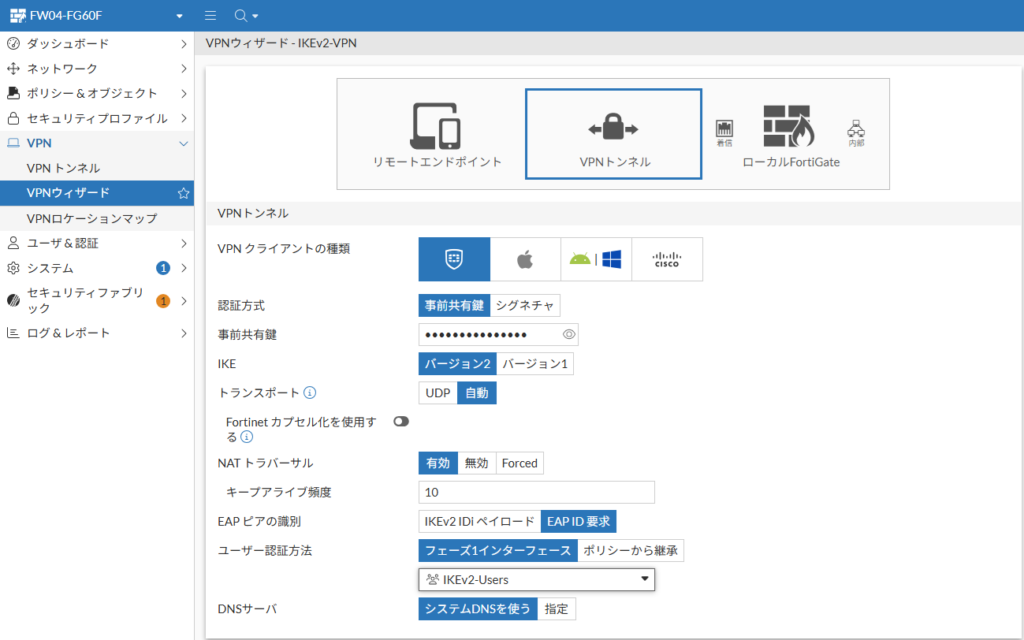This screenshot has width=1024, height=640.
Task: Click the キープアライブ頻度 input field
Action: pos(536,492)
